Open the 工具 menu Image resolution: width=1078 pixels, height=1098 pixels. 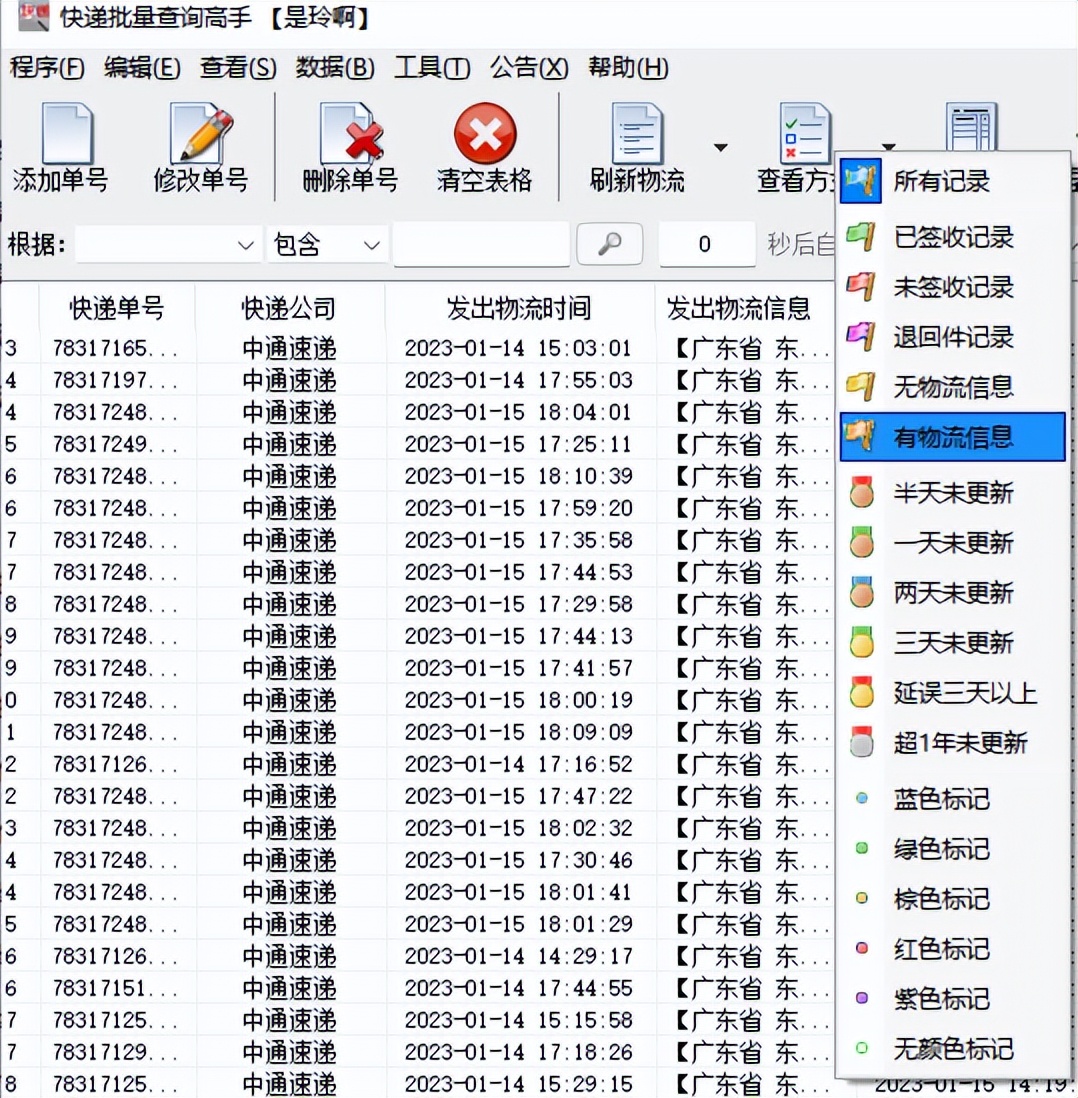point(431,68)
